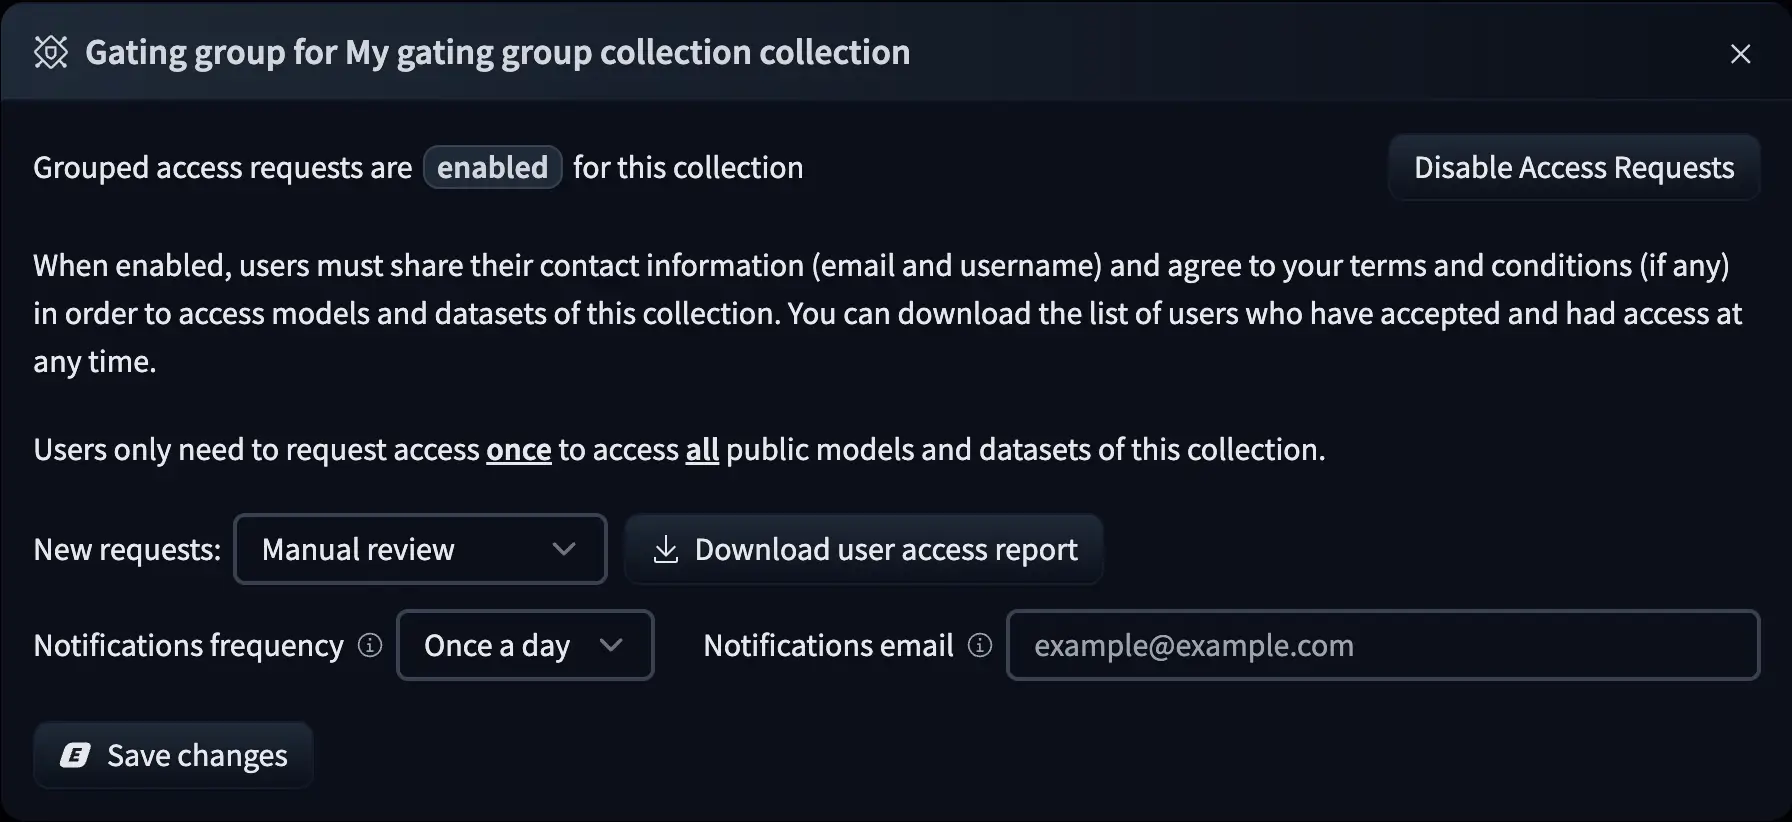Screen dimensions: 1792x822
Task: Close the gating group dialog
Action: [x=1741, y=54]
